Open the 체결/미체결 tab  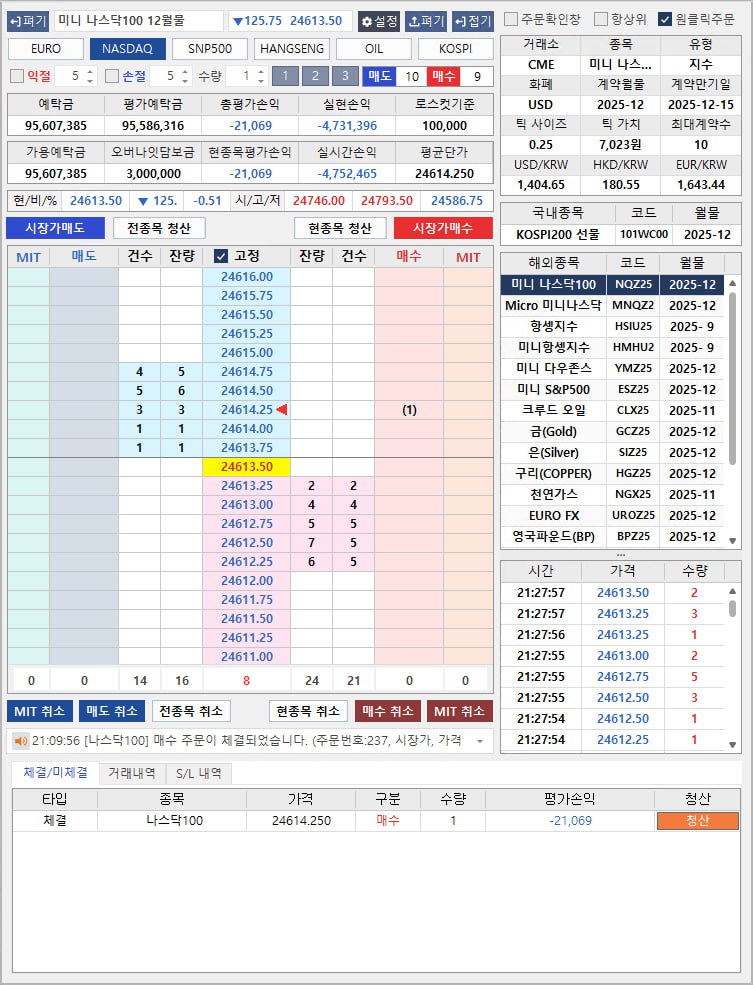(x=55, y=773)
